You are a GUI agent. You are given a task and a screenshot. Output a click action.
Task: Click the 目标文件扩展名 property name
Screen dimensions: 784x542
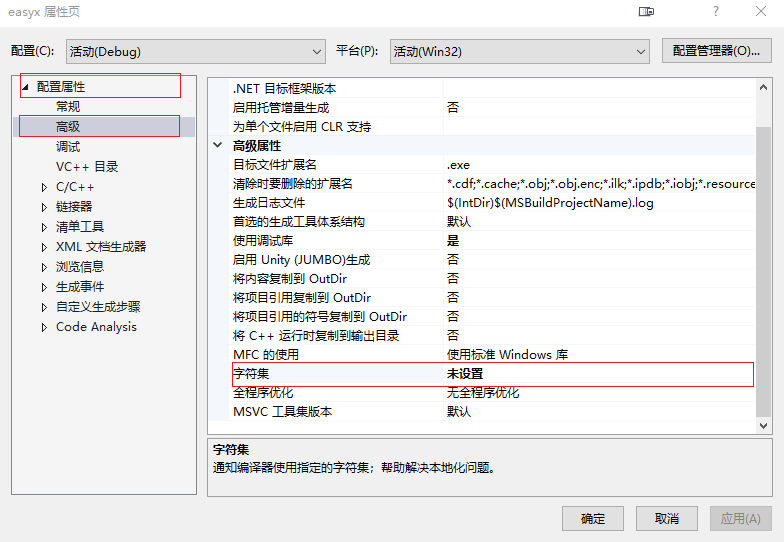click(274, 164)
